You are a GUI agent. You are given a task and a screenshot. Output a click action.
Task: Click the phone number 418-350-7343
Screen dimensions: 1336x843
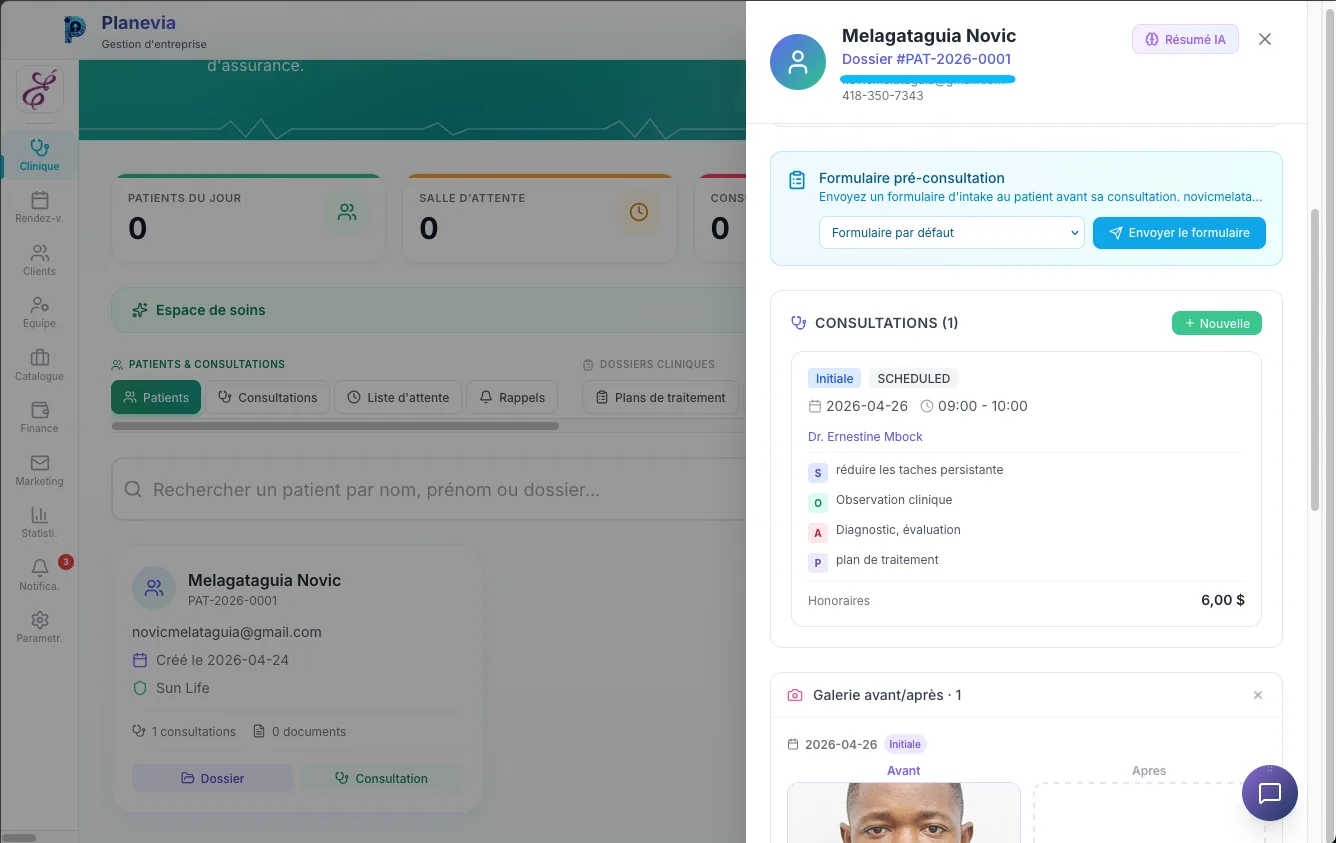[x=883, y=96]
